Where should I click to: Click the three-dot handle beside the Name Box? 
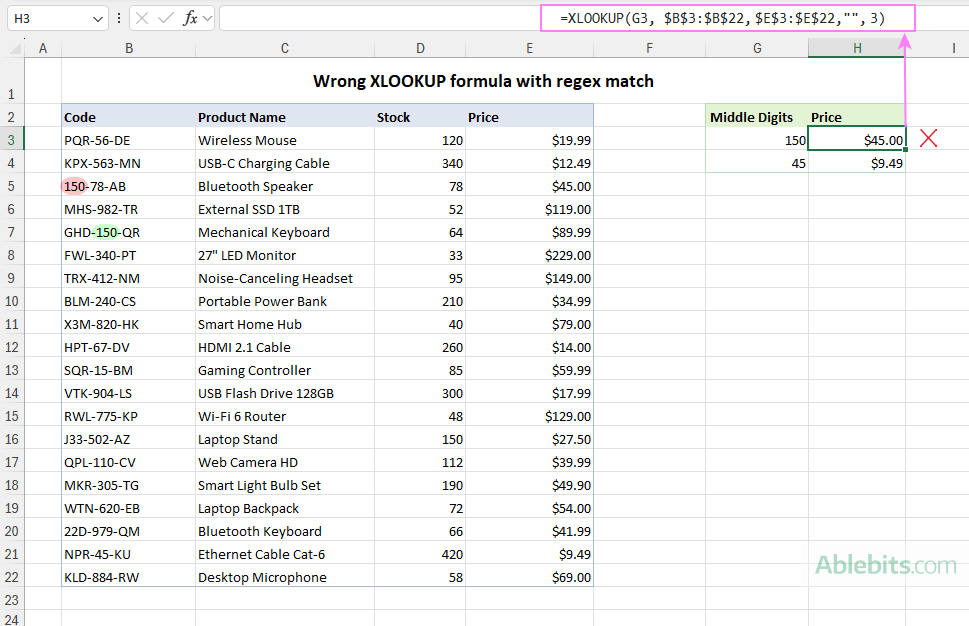118,17
